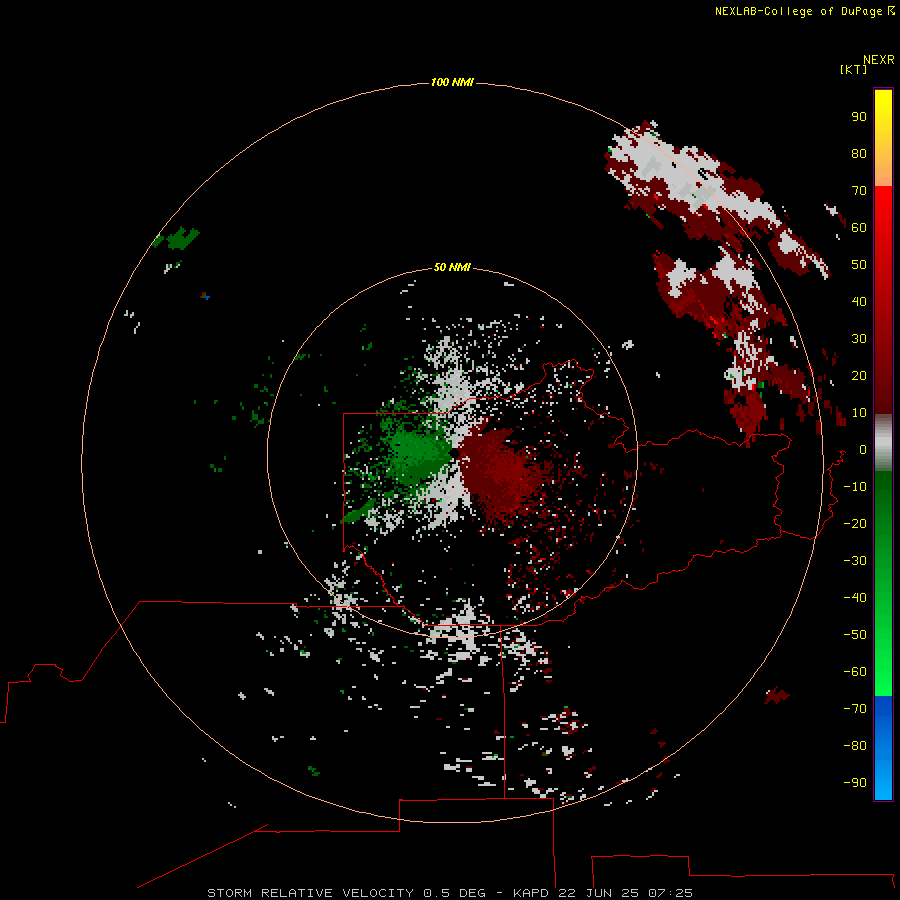Click the blue bottom segment of color bar

tap(883, 748)
